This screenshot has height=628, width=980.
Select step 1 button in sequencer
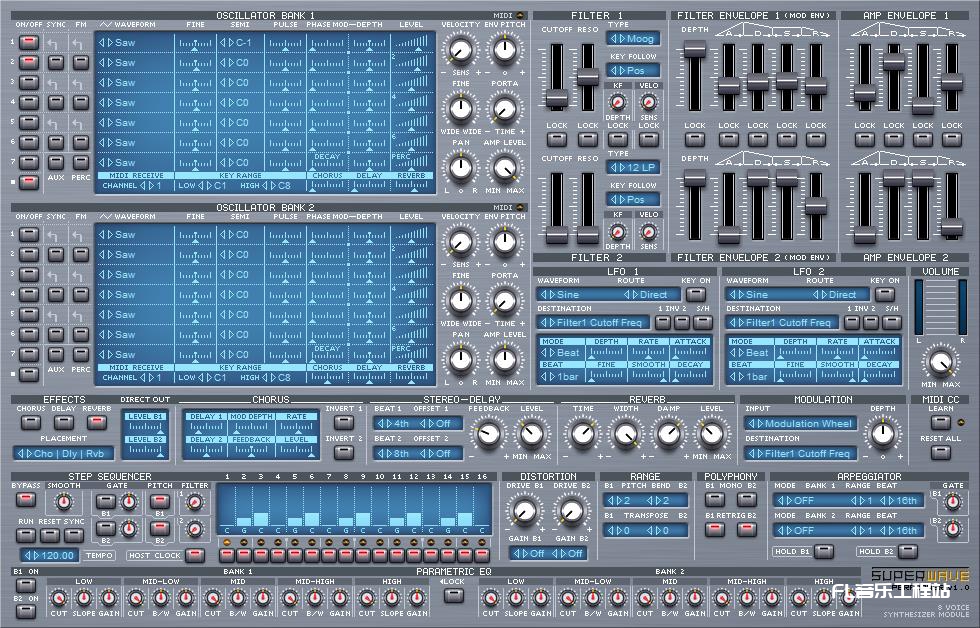(x=228, y=554)
